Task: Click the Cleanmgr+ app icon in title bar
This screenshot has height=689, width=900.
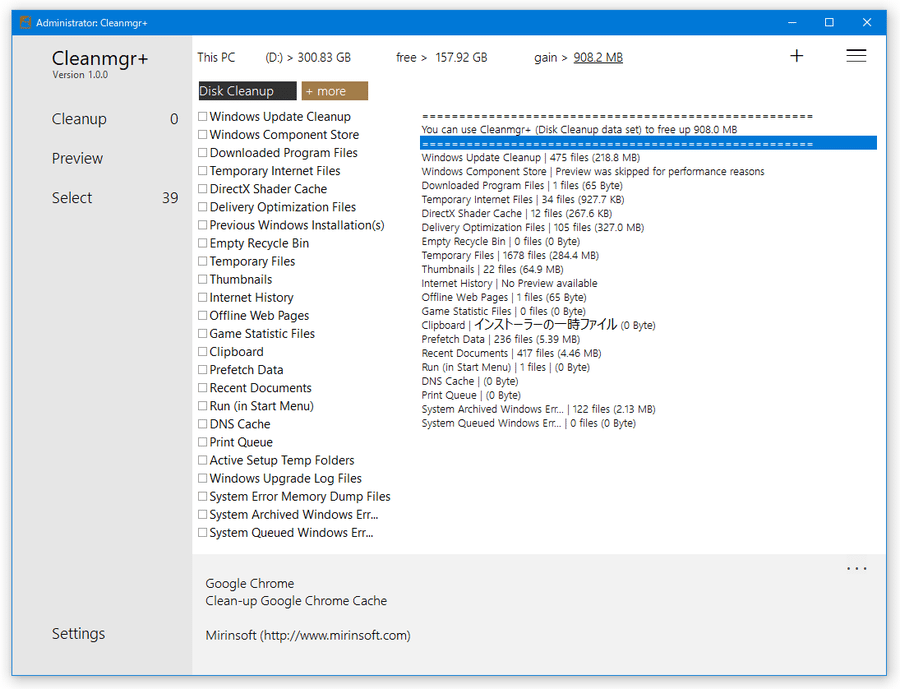Action: [x=25, y=22]
